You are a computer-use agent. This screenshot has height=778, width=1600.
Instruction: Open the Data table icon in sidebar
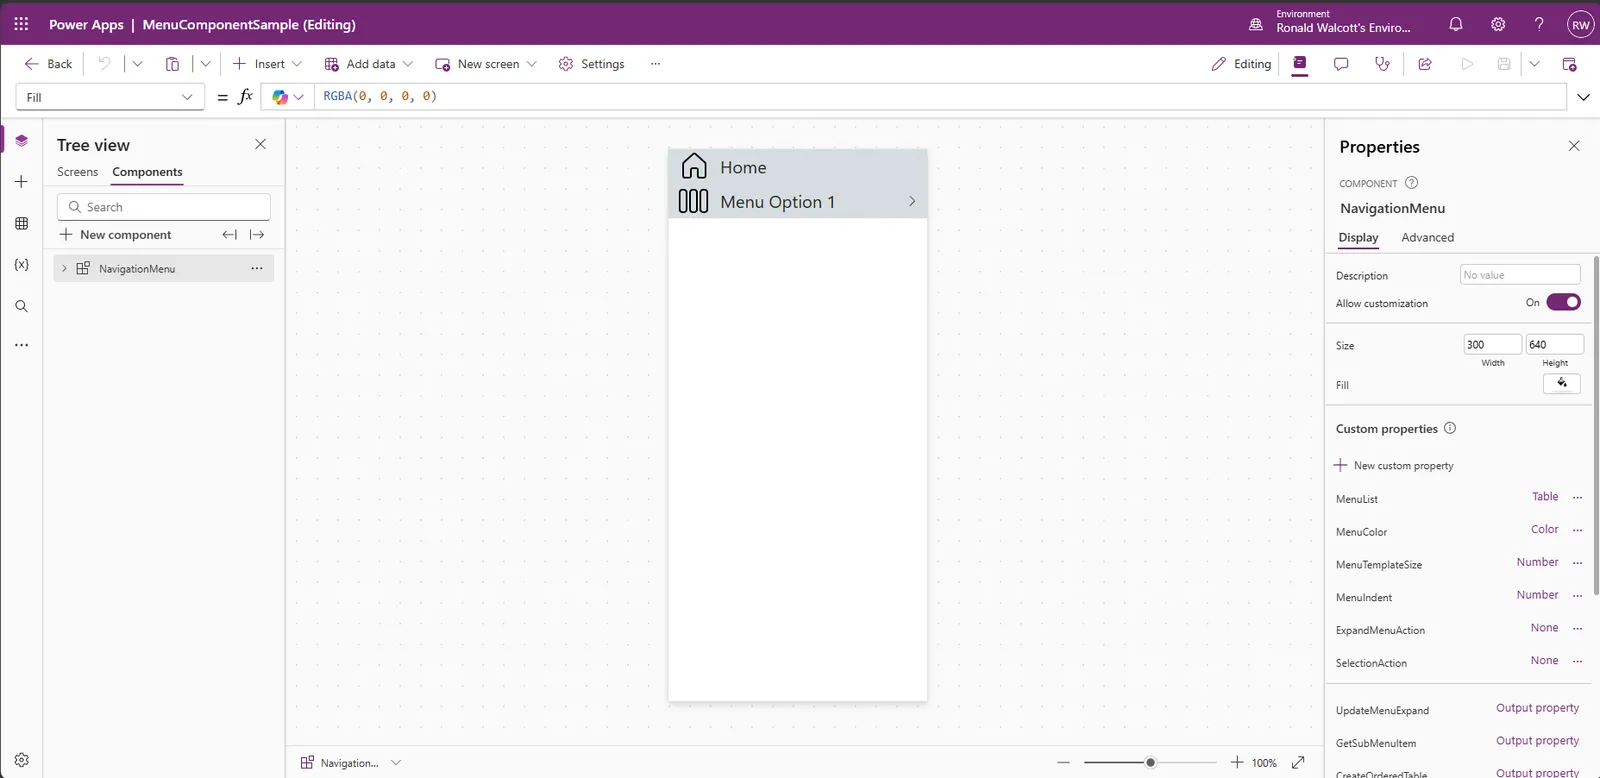[x=21, y=223]
